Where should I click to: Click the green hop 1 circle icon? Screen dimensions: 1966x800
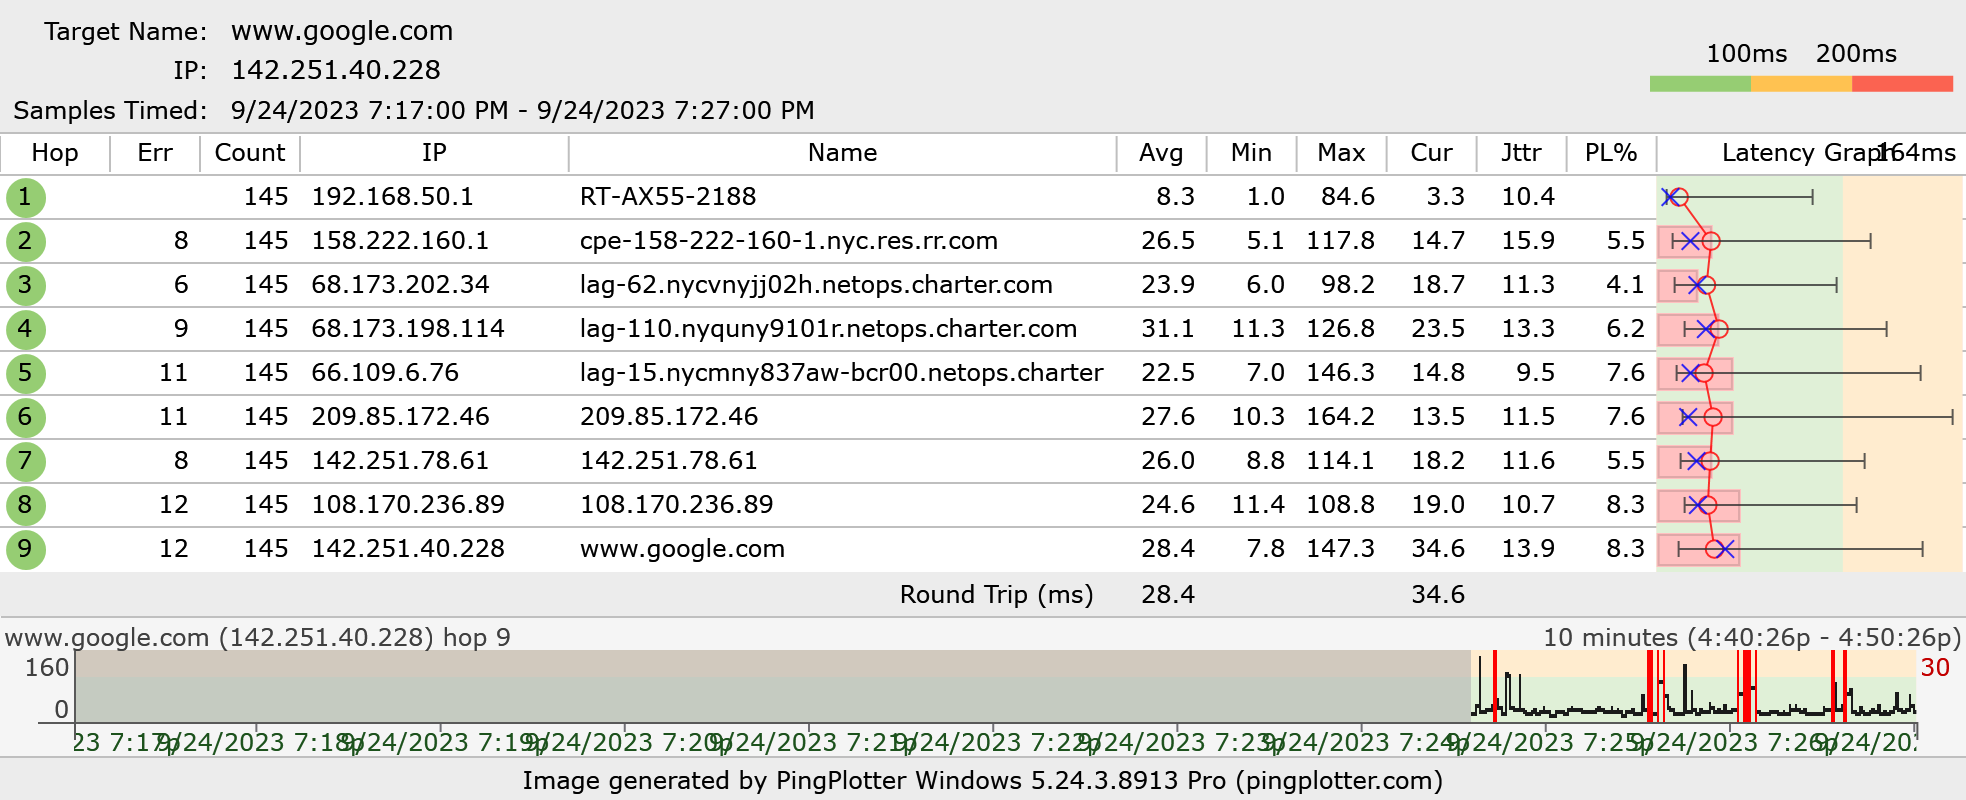point(25,197)
